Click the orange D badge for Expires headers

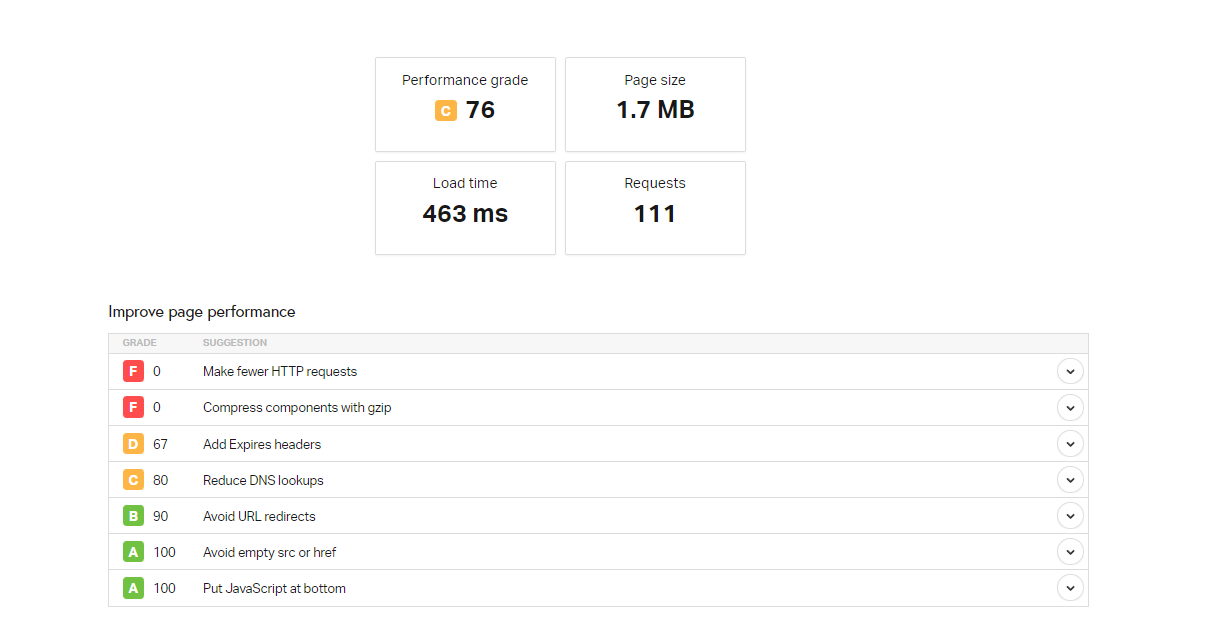pos(133,444)
